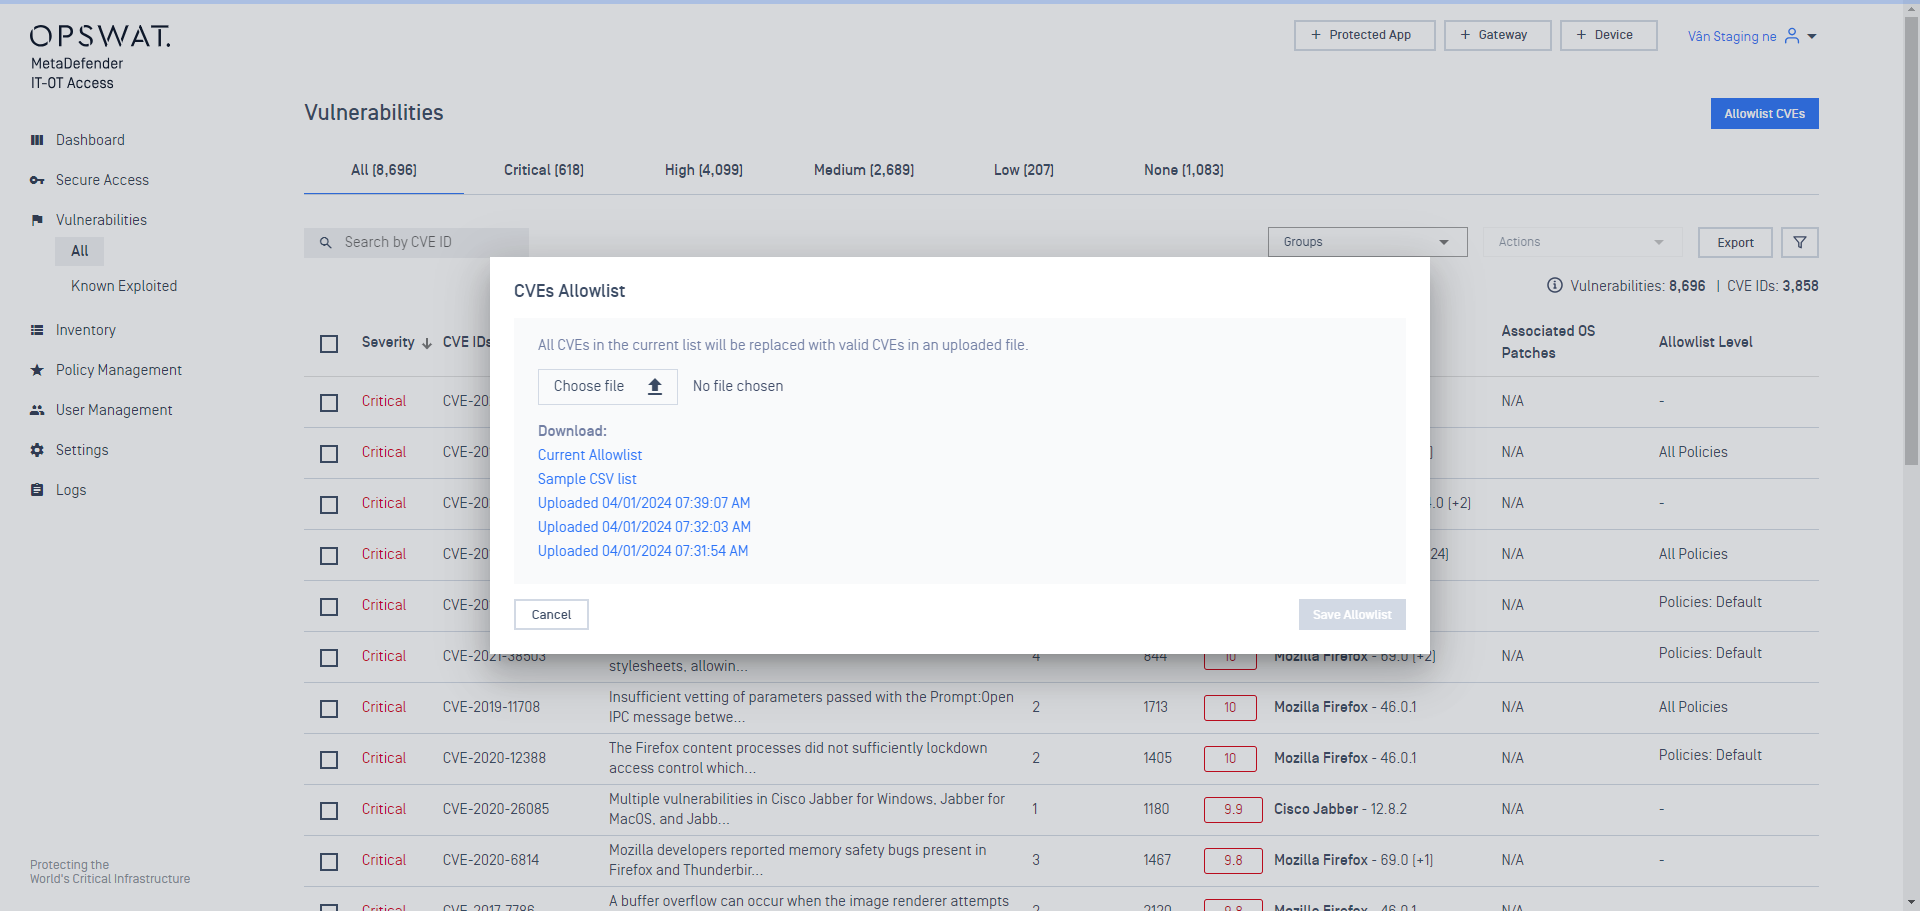Tick the checkbox of the first Critical row
1920x911 pixels.
[329, 402]
